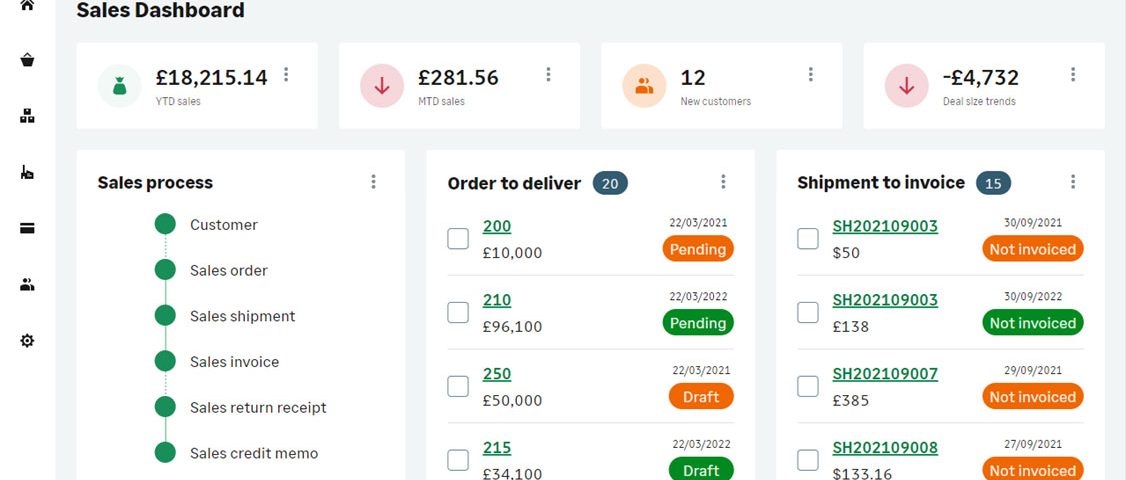Open the shopping basket sidebar icon
Image resolution: width=1126 pixels, height=480 pixels.
(27, 60)
